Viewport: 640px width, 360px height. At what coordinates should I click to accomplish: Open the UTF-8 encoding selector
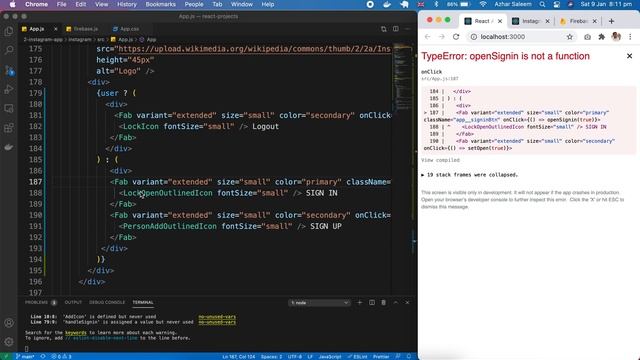click(x=295, y=356)
